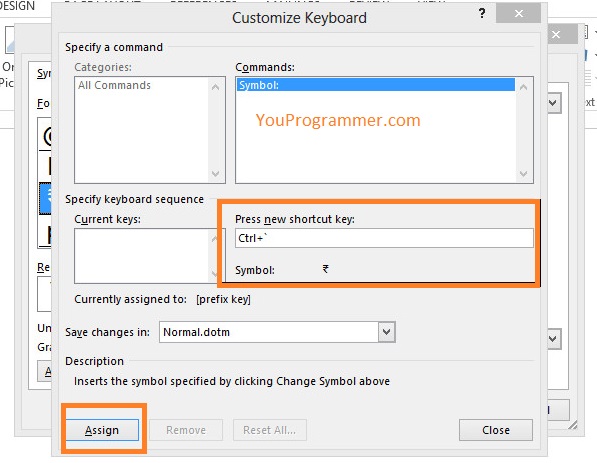Click the Assign button
597x463 pixels.
pos(102,430)
